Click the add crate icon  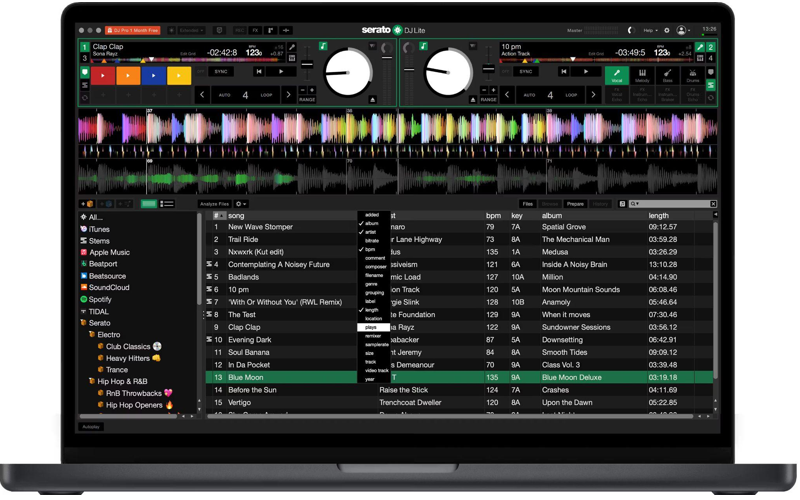(88, 204)
